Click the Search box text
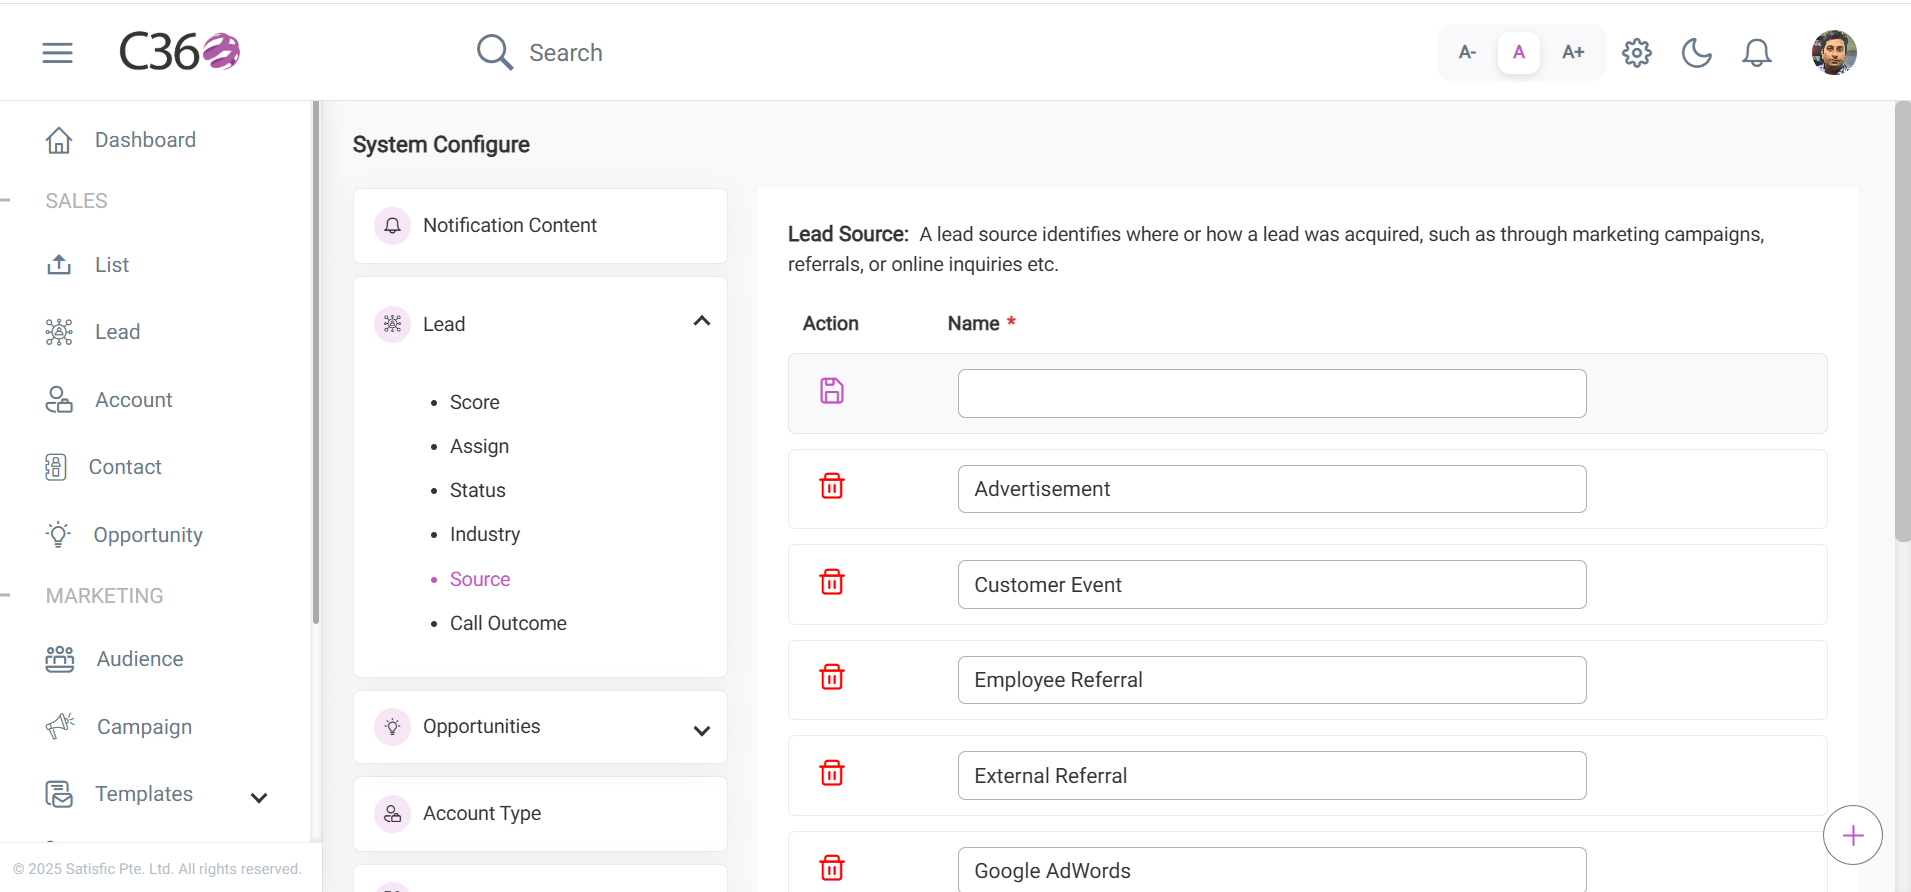This screenshot has height=892, width=1911. coord(566,53)
